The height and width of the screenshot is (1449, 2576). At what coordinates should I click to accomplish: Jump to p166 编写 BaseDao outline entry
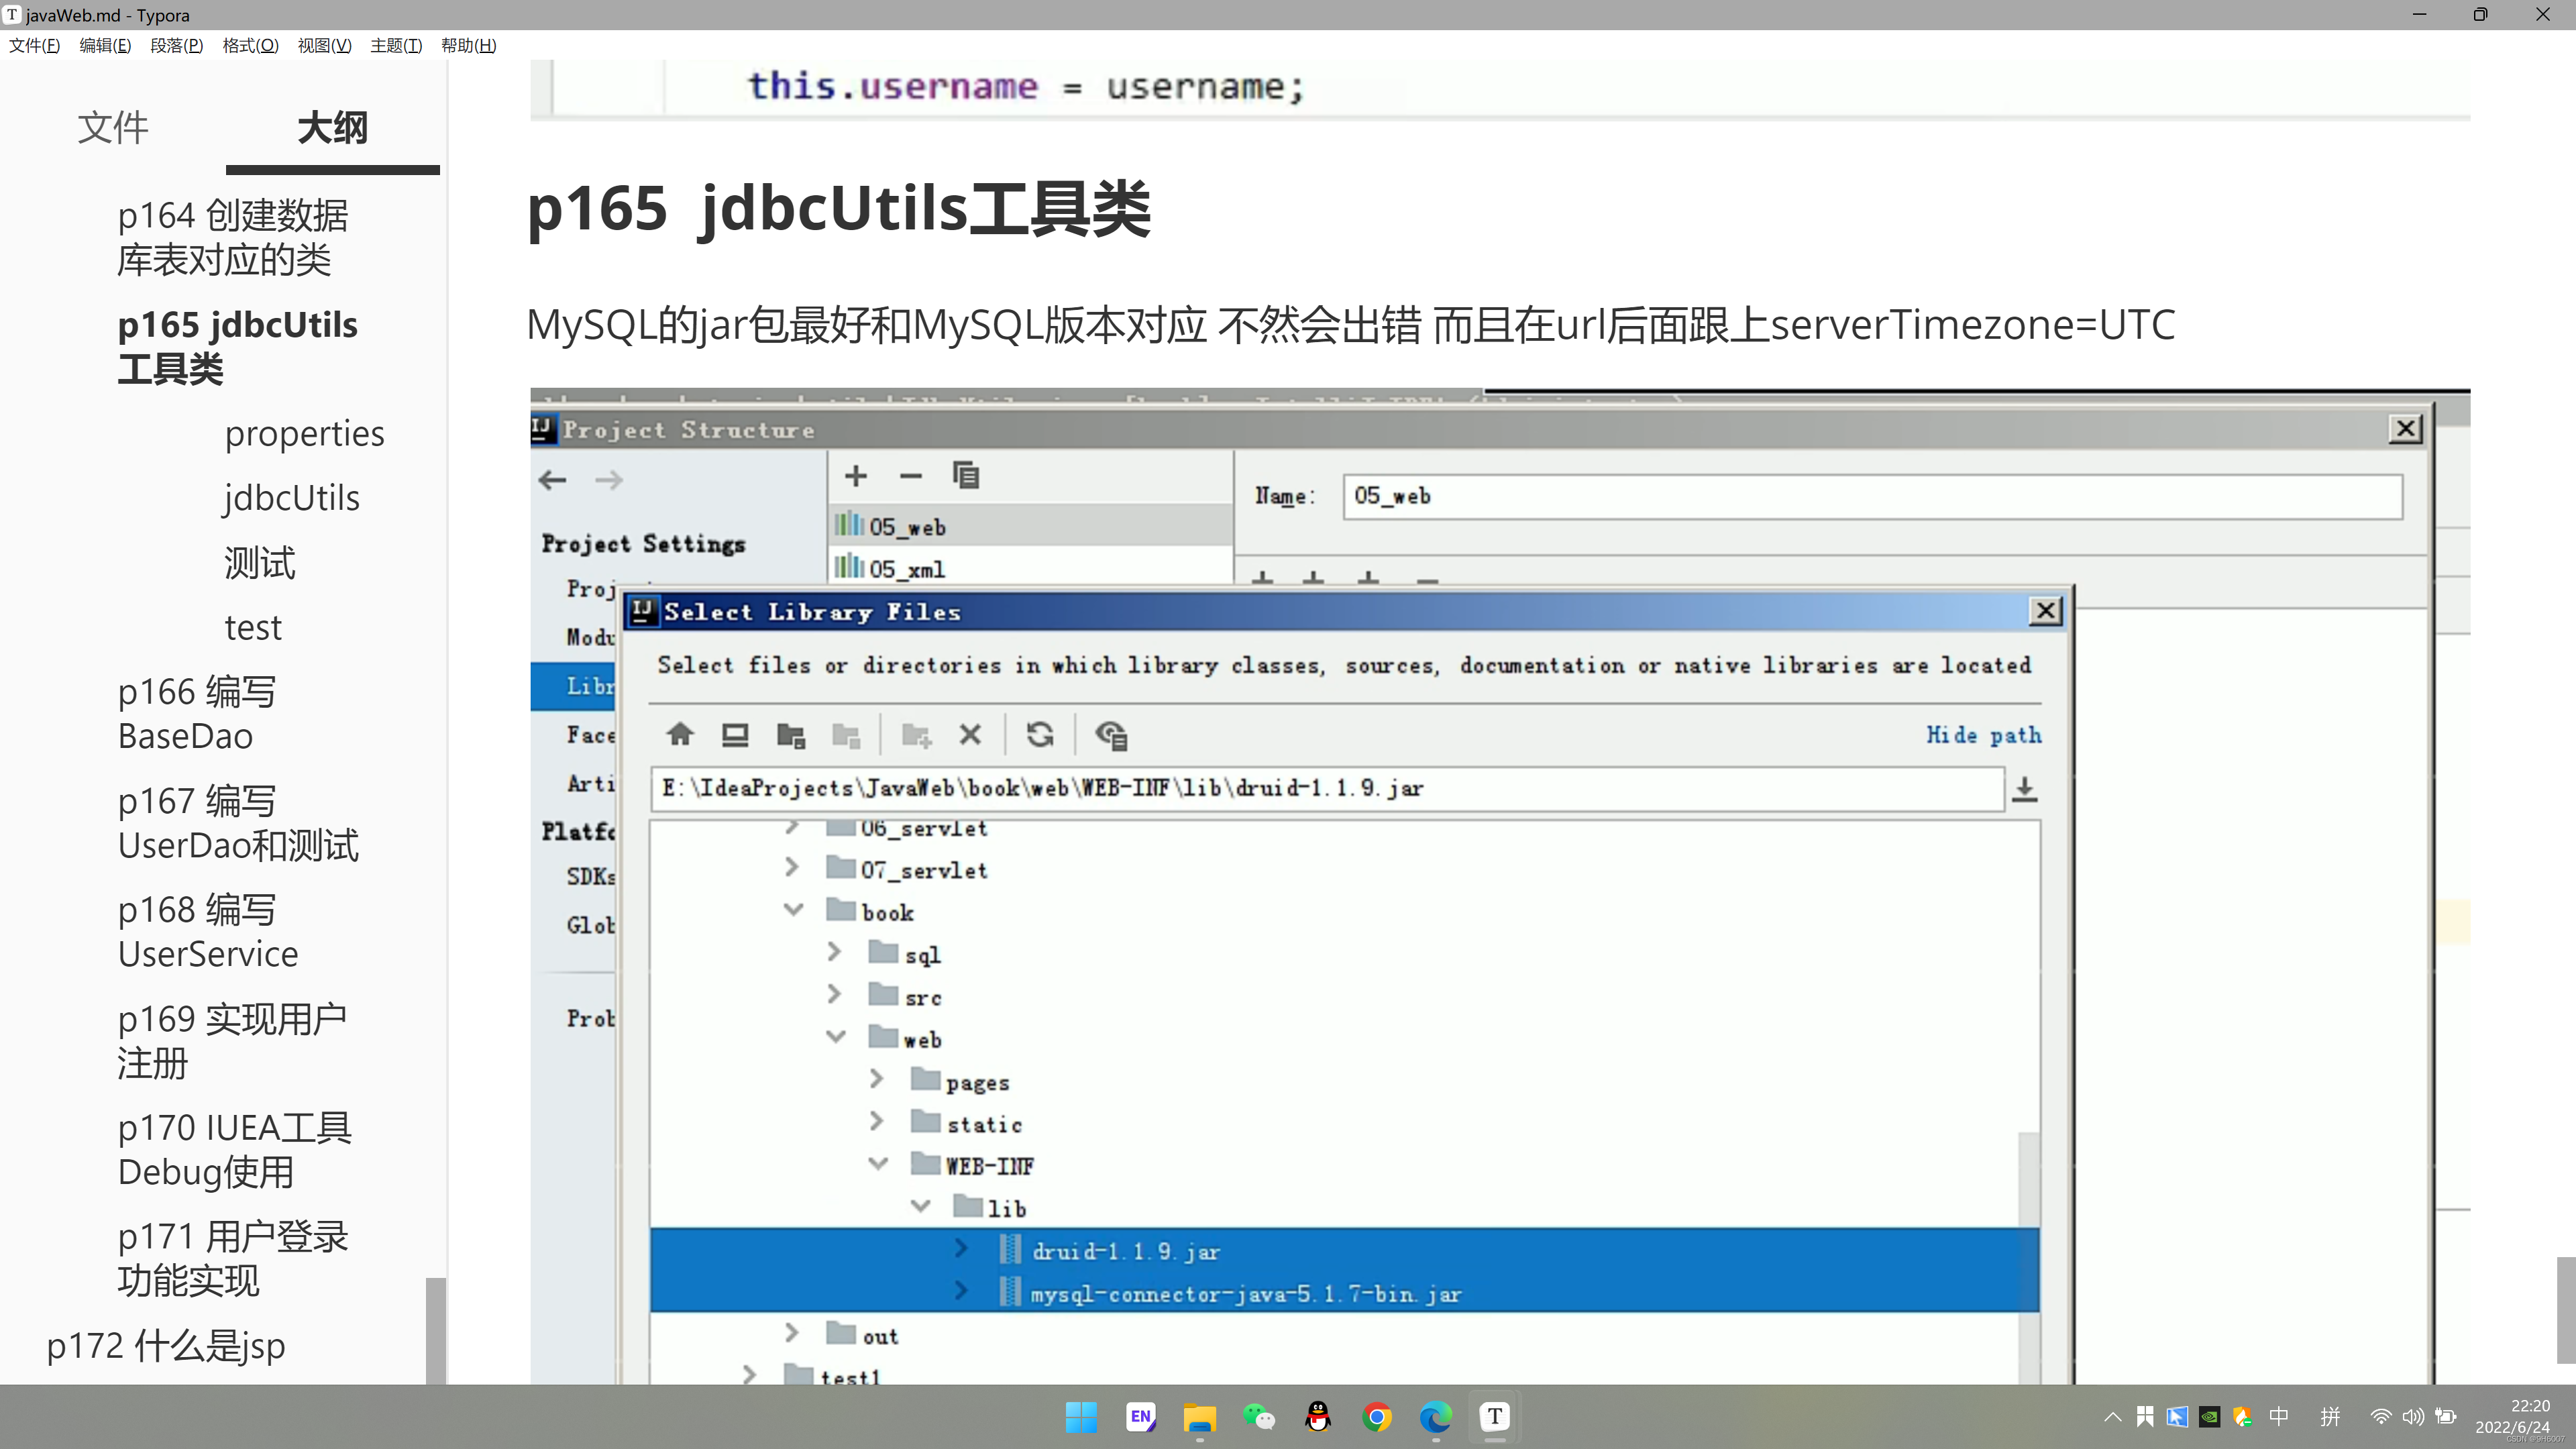(x=197, y=713)
